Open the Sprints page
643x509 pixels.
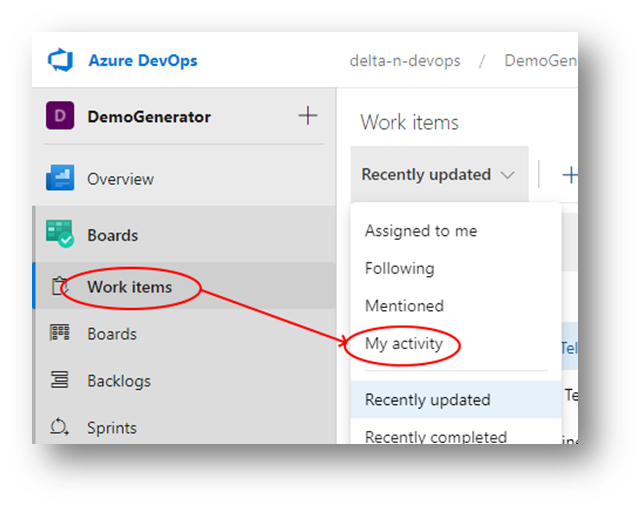coord(112,428)
